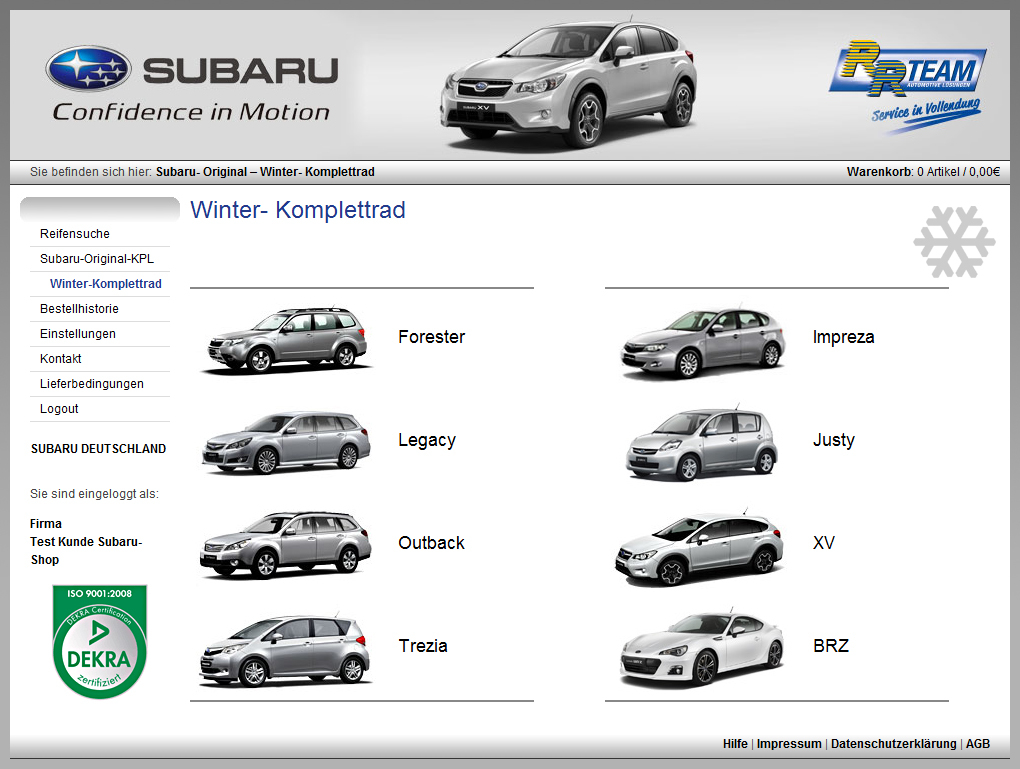
Task: Open the Warenkorb cart summary
Action: (923, 172)
